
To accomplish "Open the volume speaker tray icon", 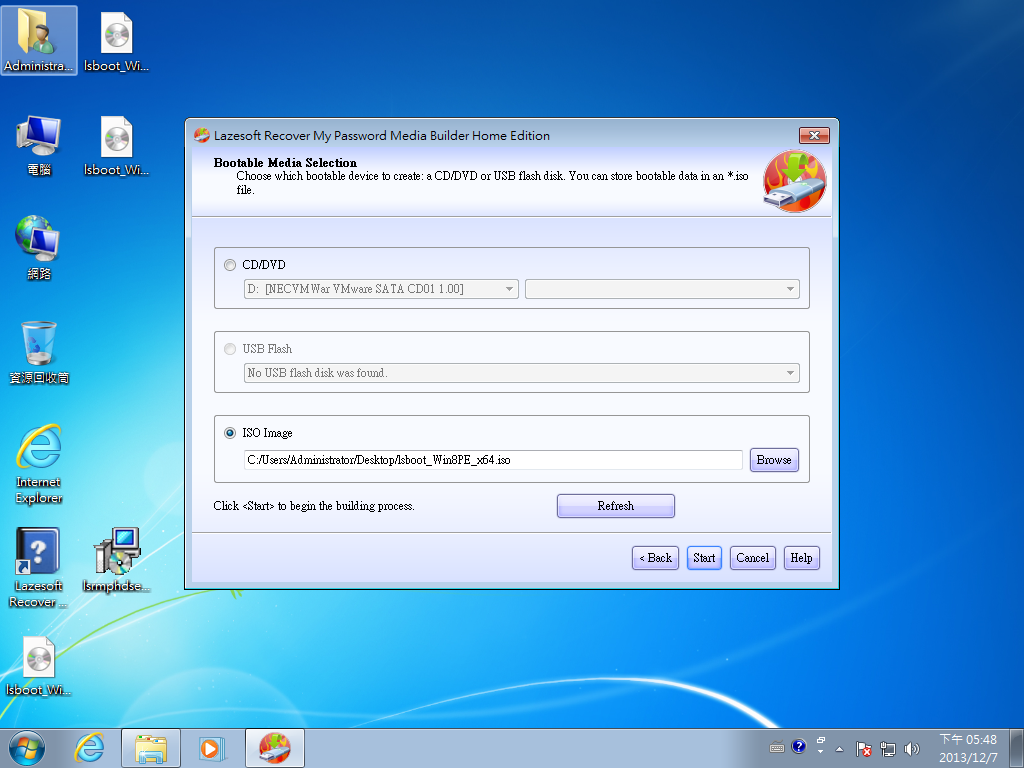I will click(912, 749).
